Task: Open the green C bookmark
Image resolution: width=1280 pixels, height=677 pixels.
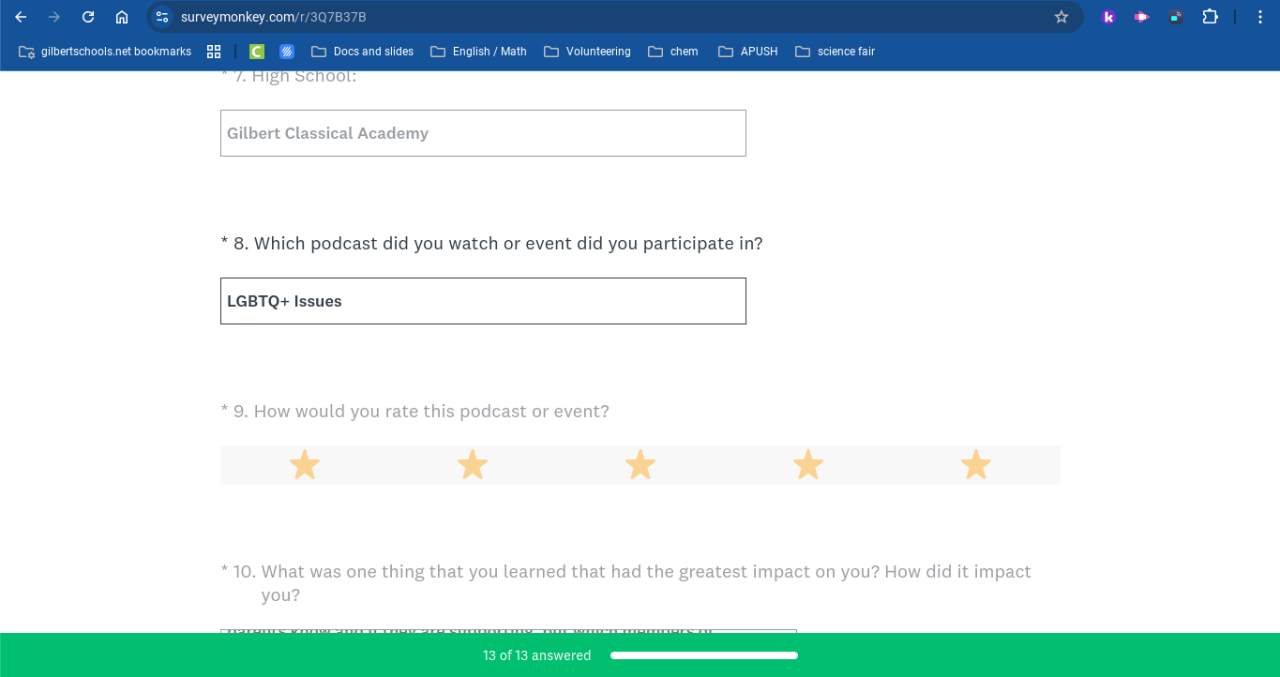Action: pyautogui.click(x=257, y=51)
